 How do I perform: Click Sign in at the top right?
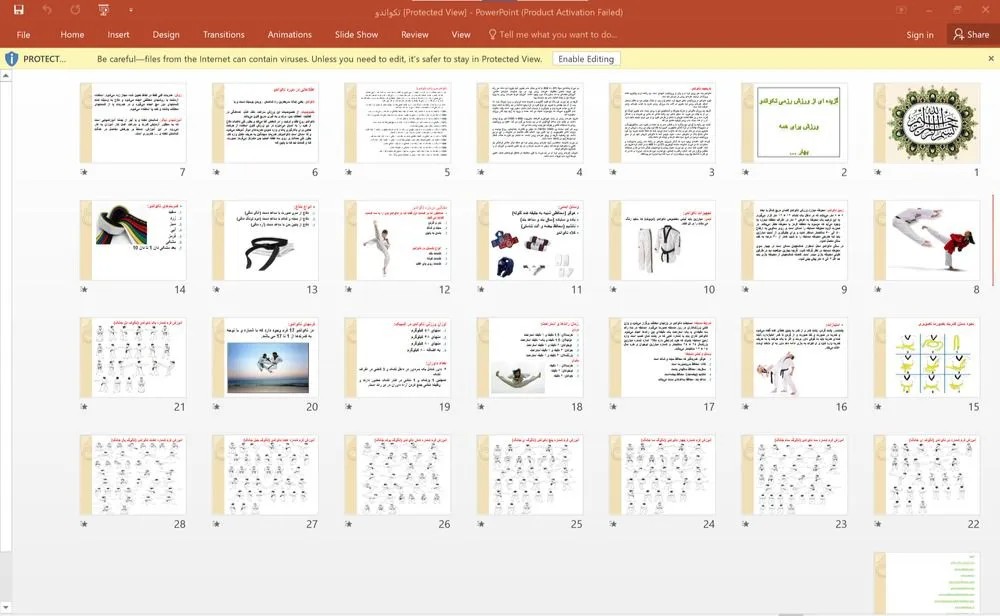[920, 34]
